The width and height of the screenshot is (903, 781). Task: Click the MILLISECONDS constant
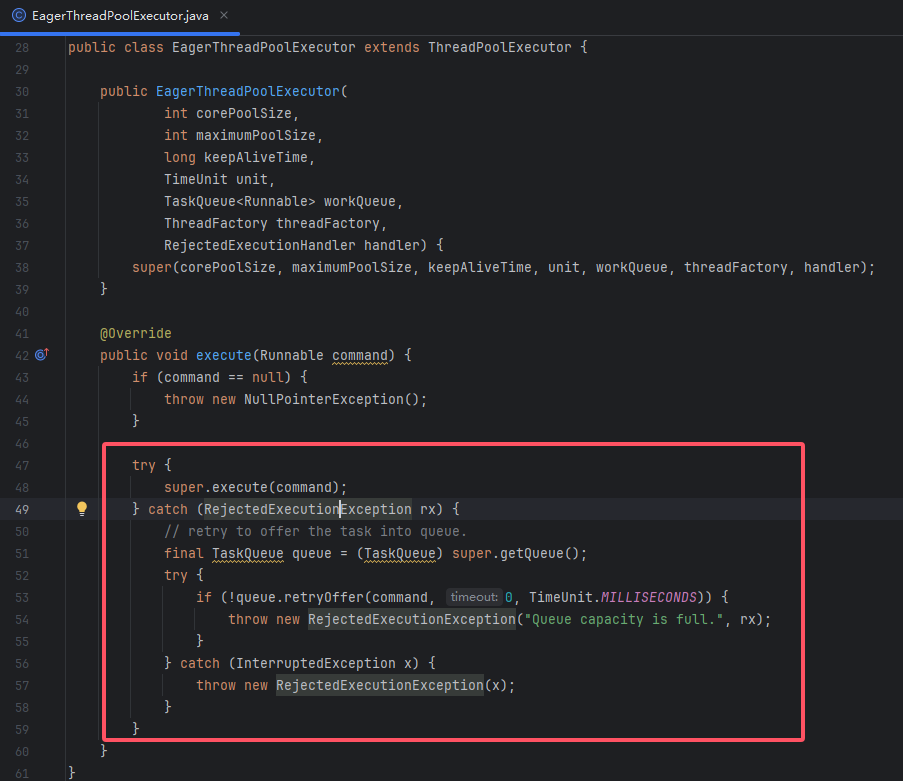point(648,597)
